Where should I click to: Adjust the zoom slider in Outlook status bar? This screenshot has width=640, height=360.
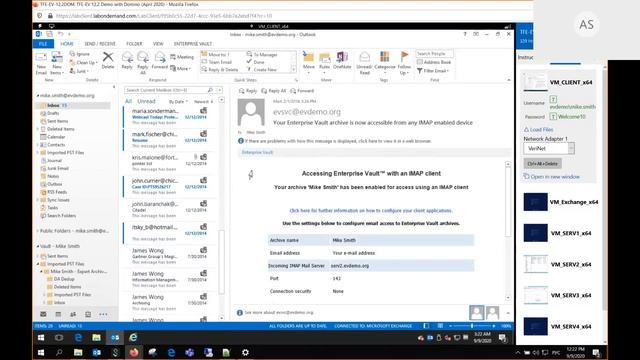tap(472, 326)
